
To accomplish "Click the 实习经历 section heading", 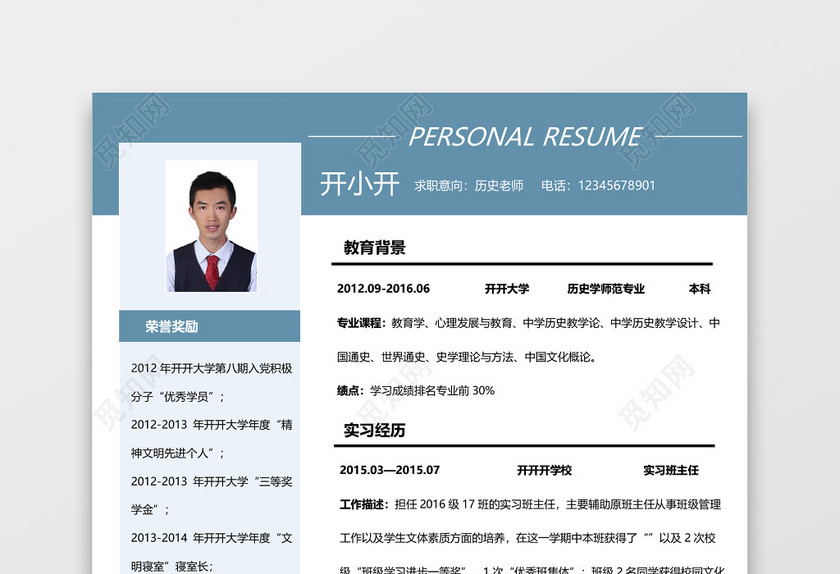I will pos(374,430).
